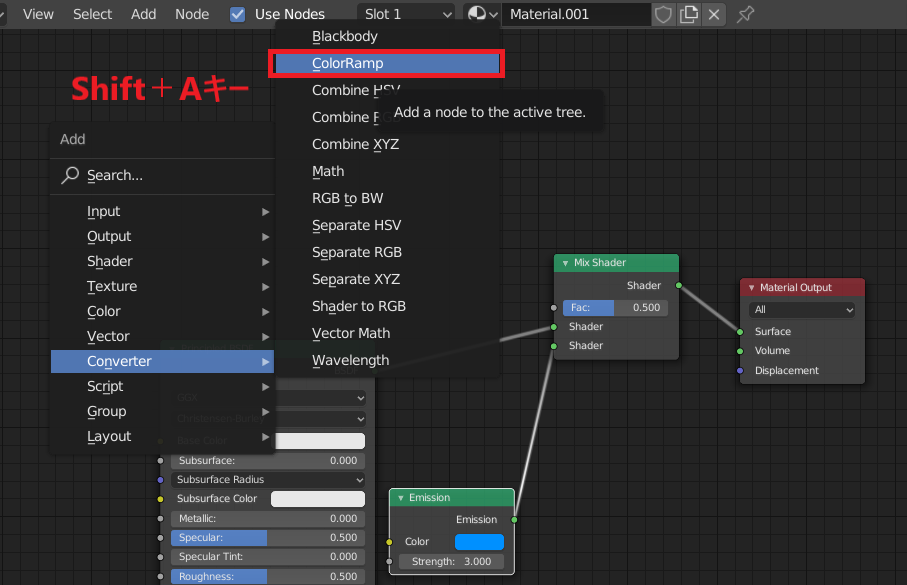
Task: Click Material Output Volume socket
Action: [740, 351]
